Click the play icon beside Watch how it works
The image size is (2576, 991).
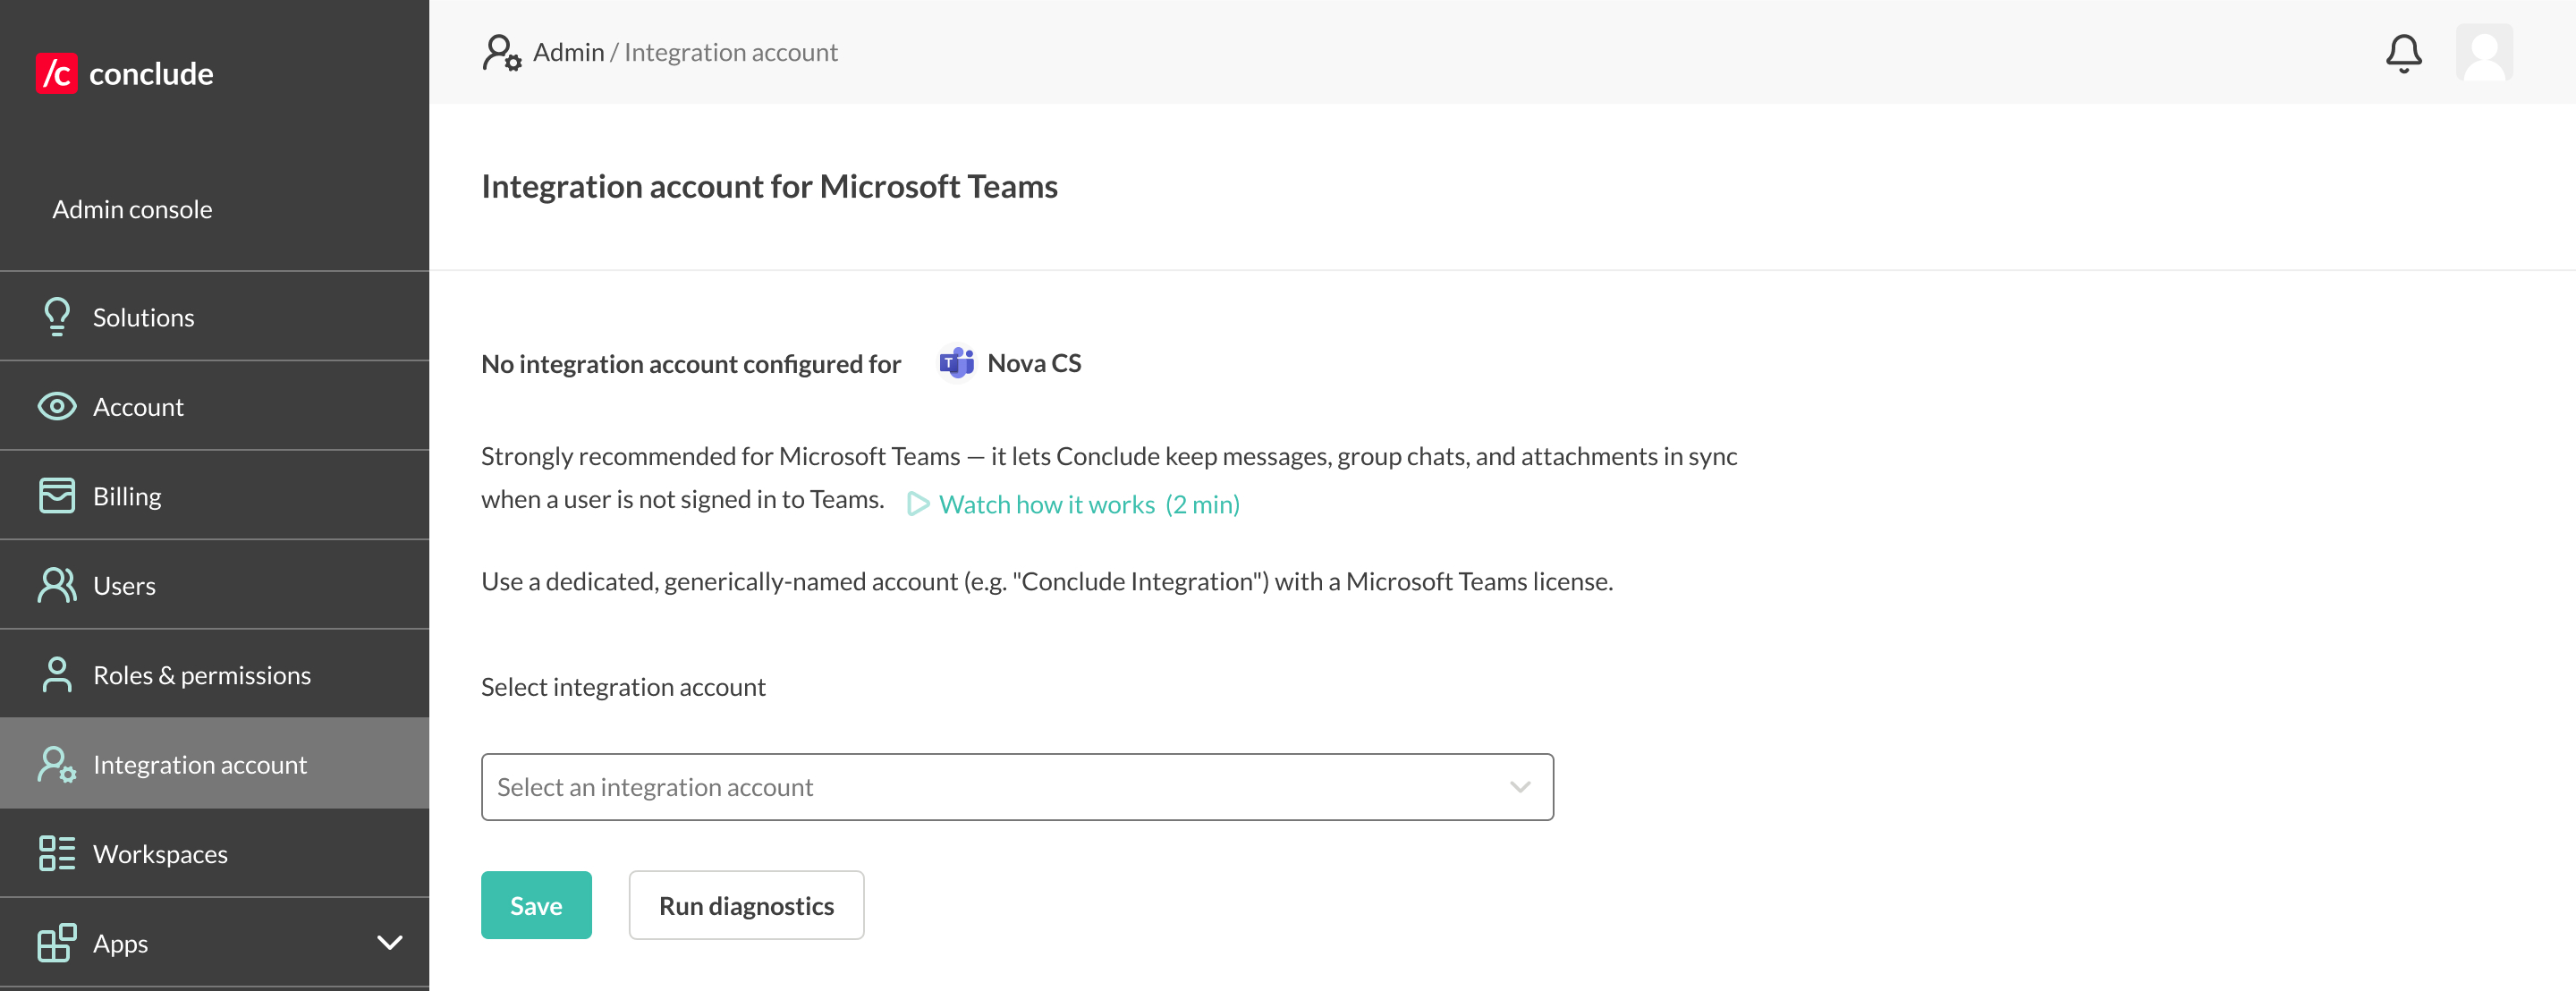[x=918, y=504]
